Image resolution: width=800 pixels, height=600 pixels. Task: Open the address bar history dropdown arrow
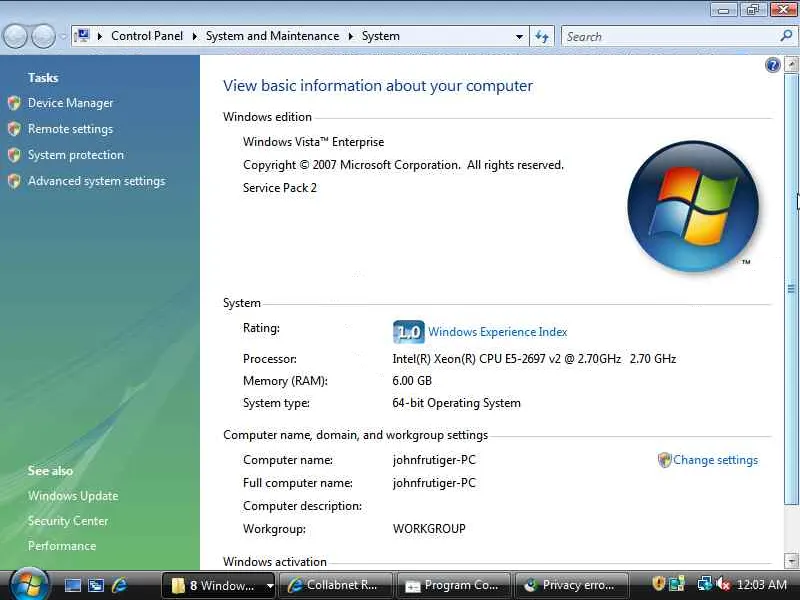(x=519, y=37)
